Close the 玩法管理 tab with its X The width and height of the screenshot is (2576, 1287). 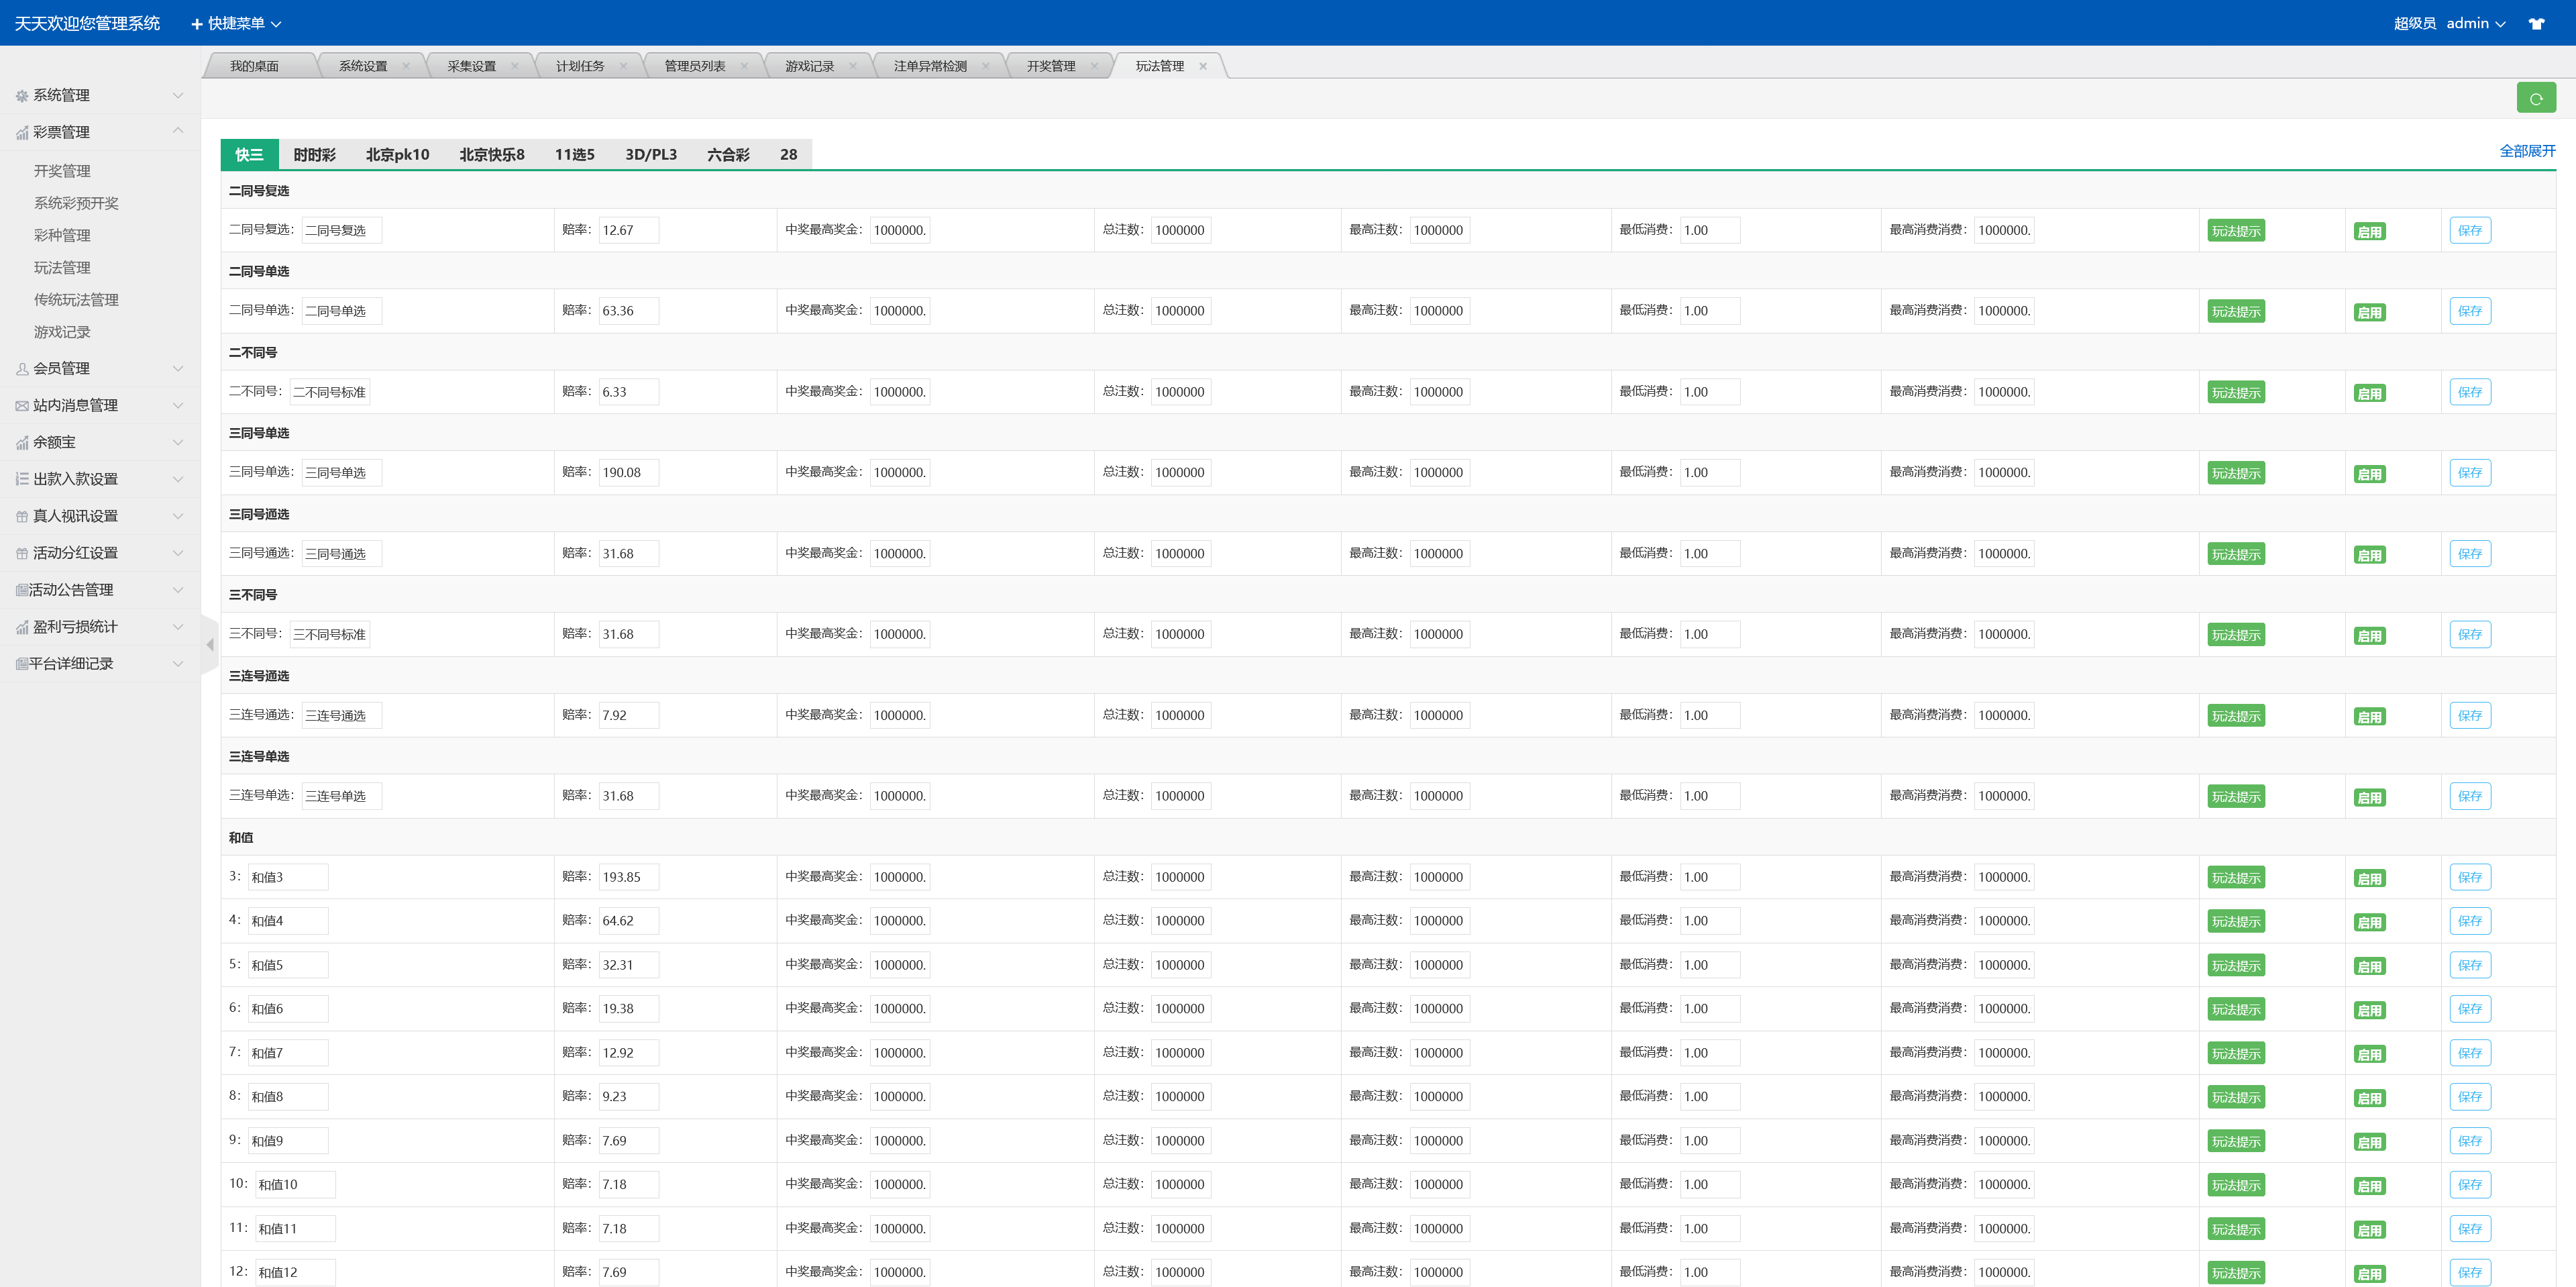coord(1203,66)
